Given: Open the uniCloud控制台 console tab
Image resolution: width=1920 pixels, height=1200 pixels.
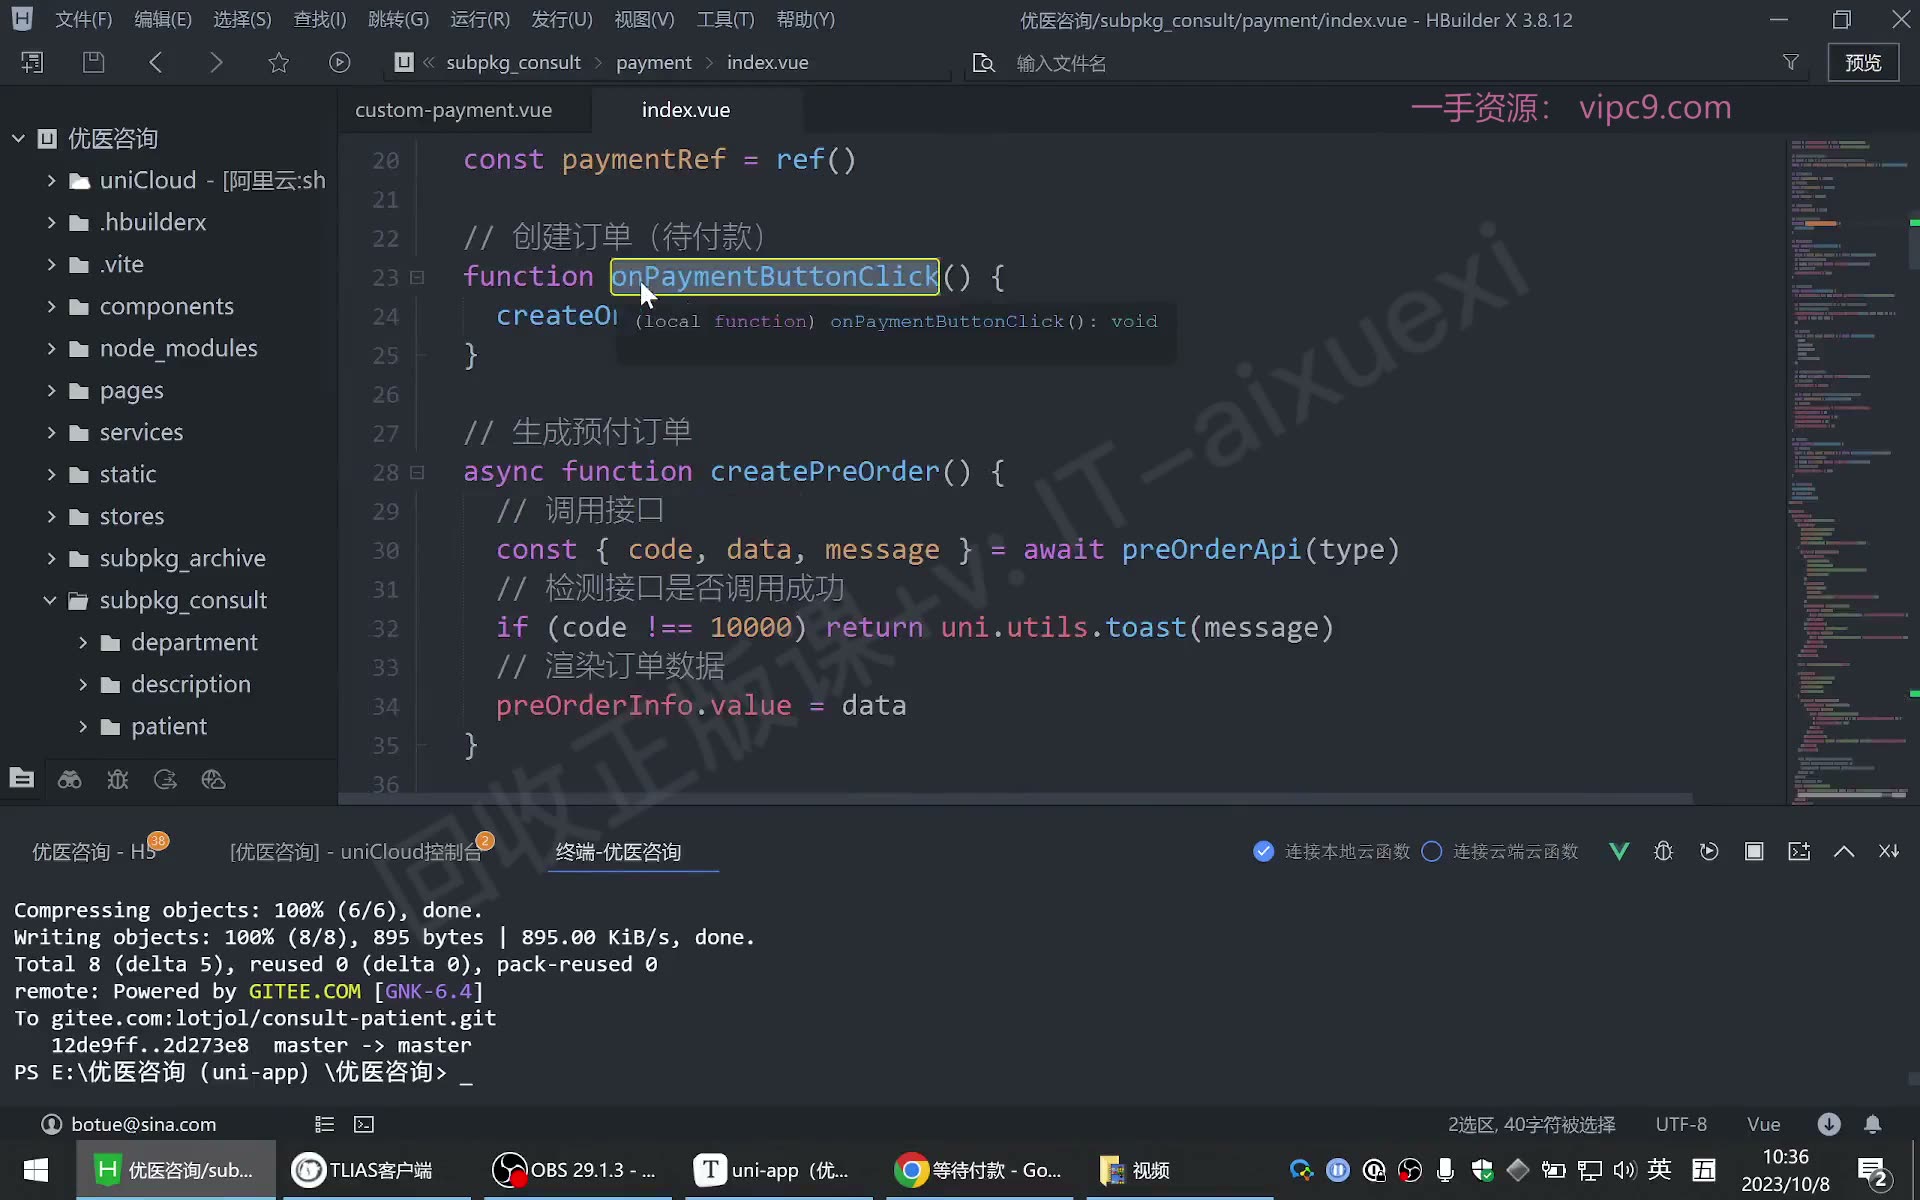Looking at the screenshot, I should [x=356, y=851].
